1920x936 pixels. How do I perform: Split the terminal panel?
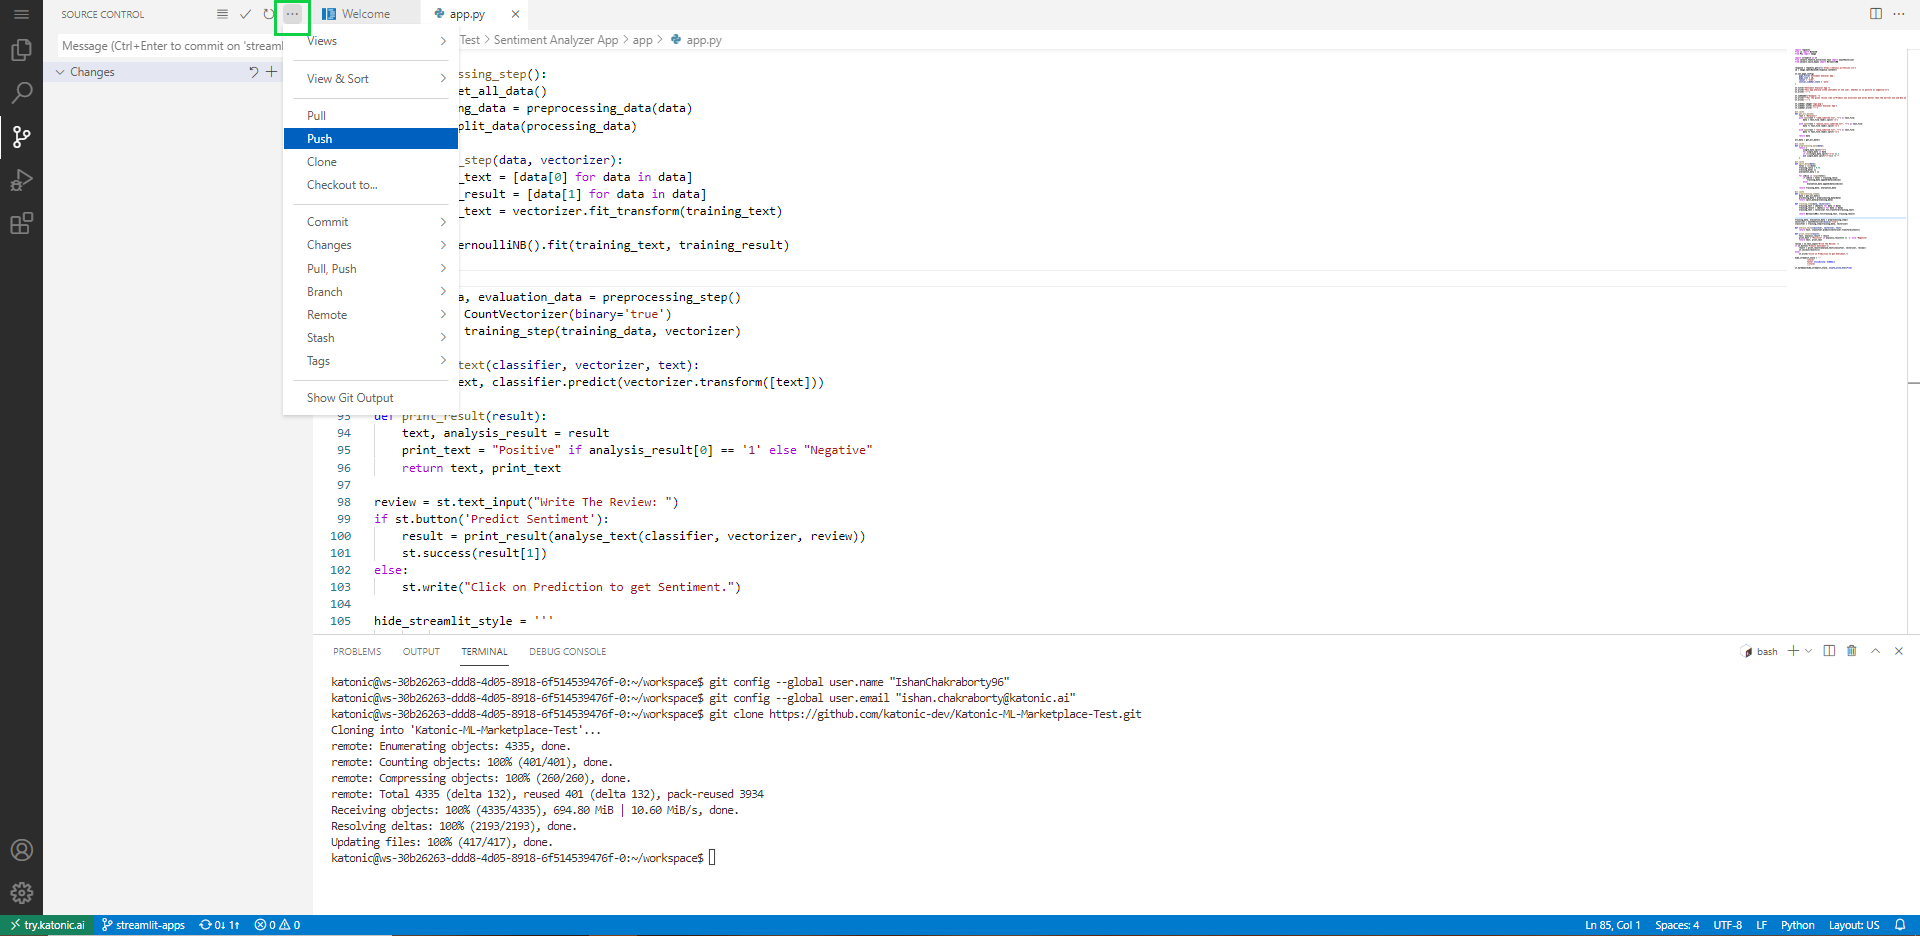tap(1829, 651)
